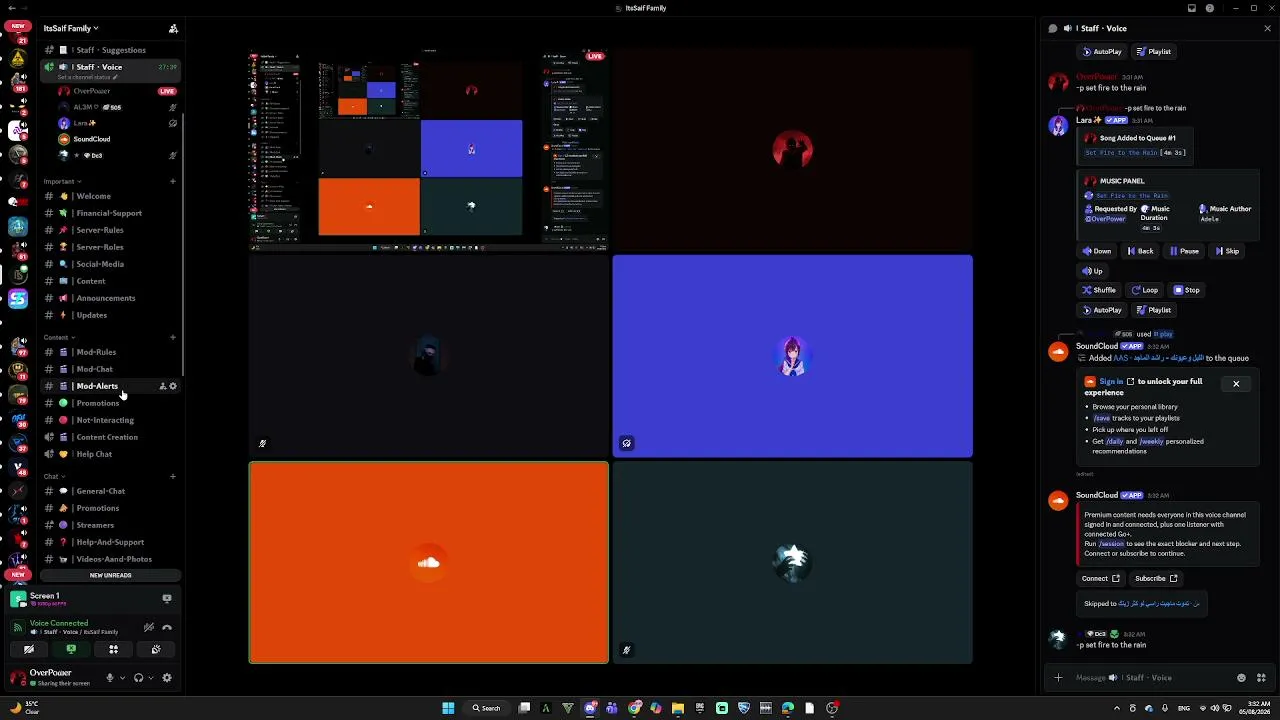This screenshot has height=720, width=1280.
Task: Select the live screen share stream tile
Action: point(428,150)
